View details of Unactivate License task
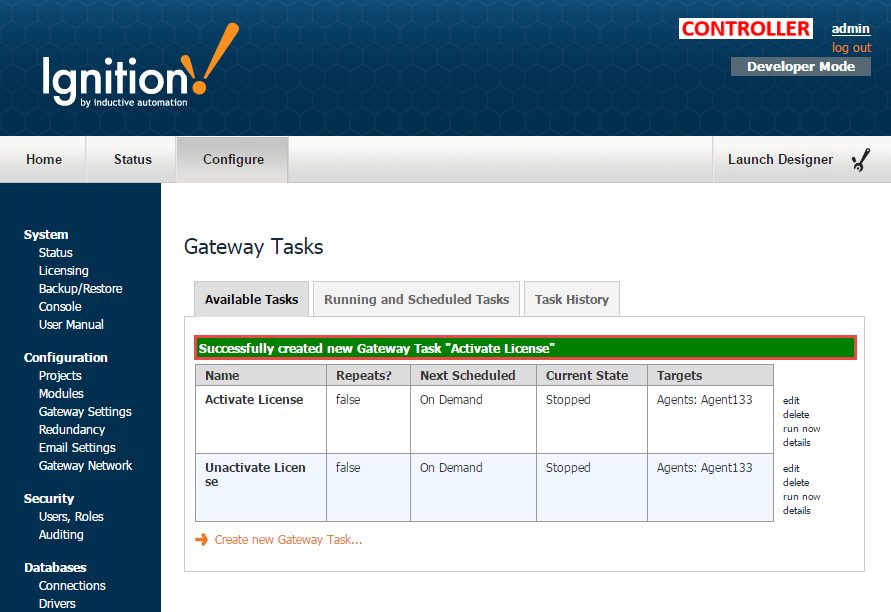891x612 pixels. (x=797, y=511)
